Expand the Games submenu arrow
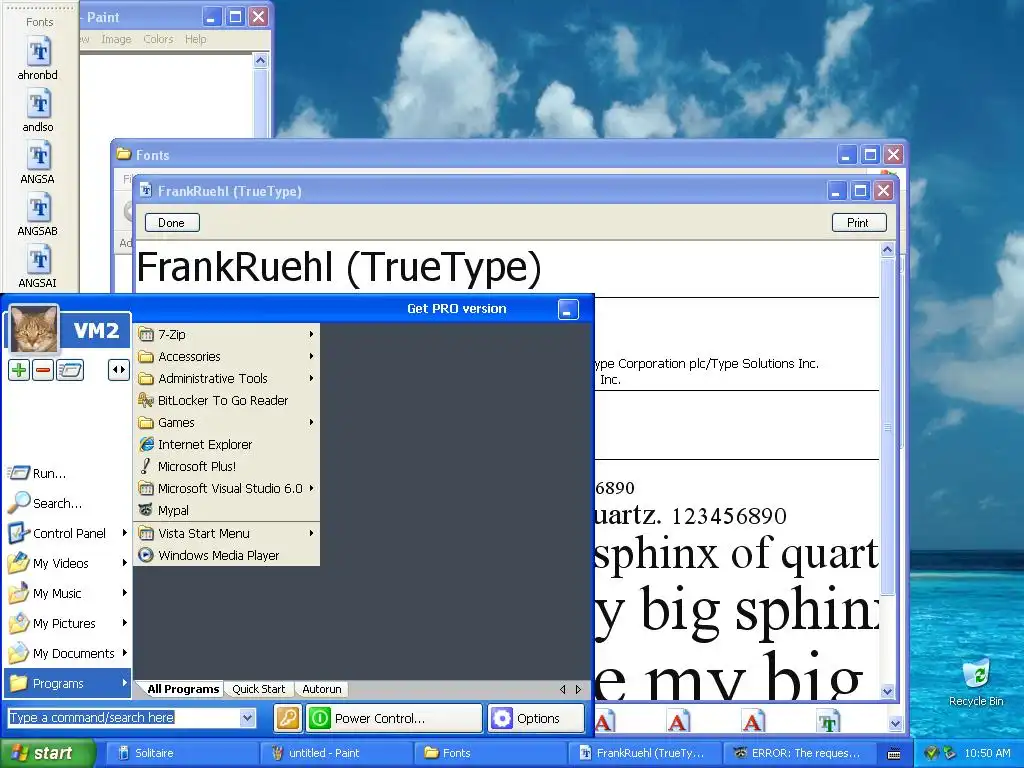This screenshot has height=768, width=1024. click(311, 423)
